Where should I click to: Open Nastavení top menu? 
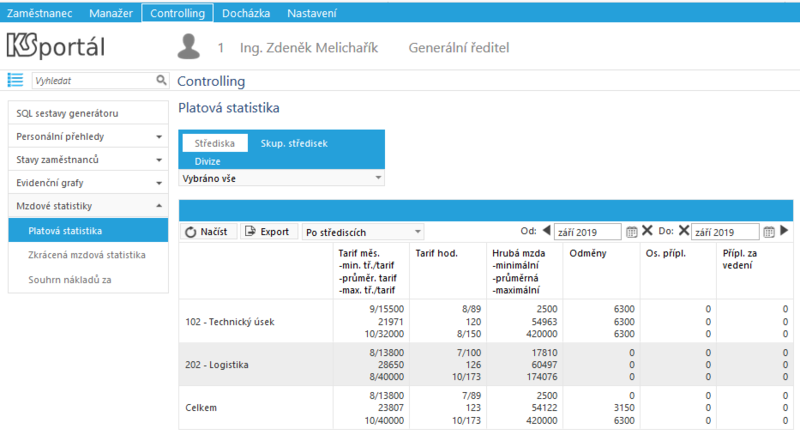(312, 13)
